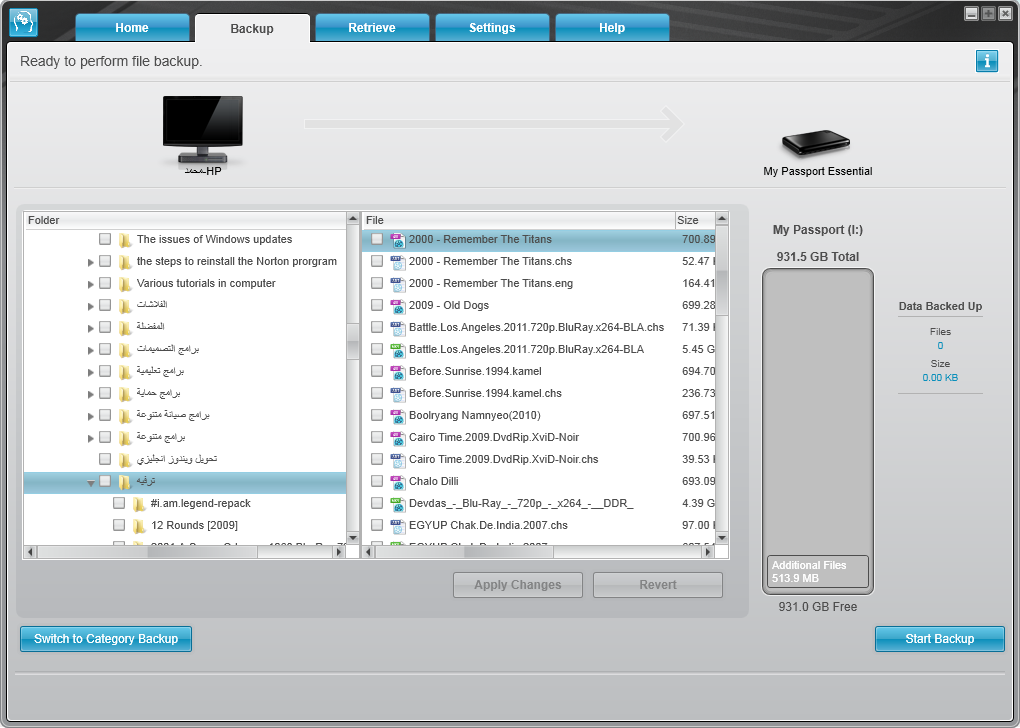Screen dimensions: 1020x728
Task: Select file Before.Sunrise.1994.kamel.chs row
Action: click(538, 394)
